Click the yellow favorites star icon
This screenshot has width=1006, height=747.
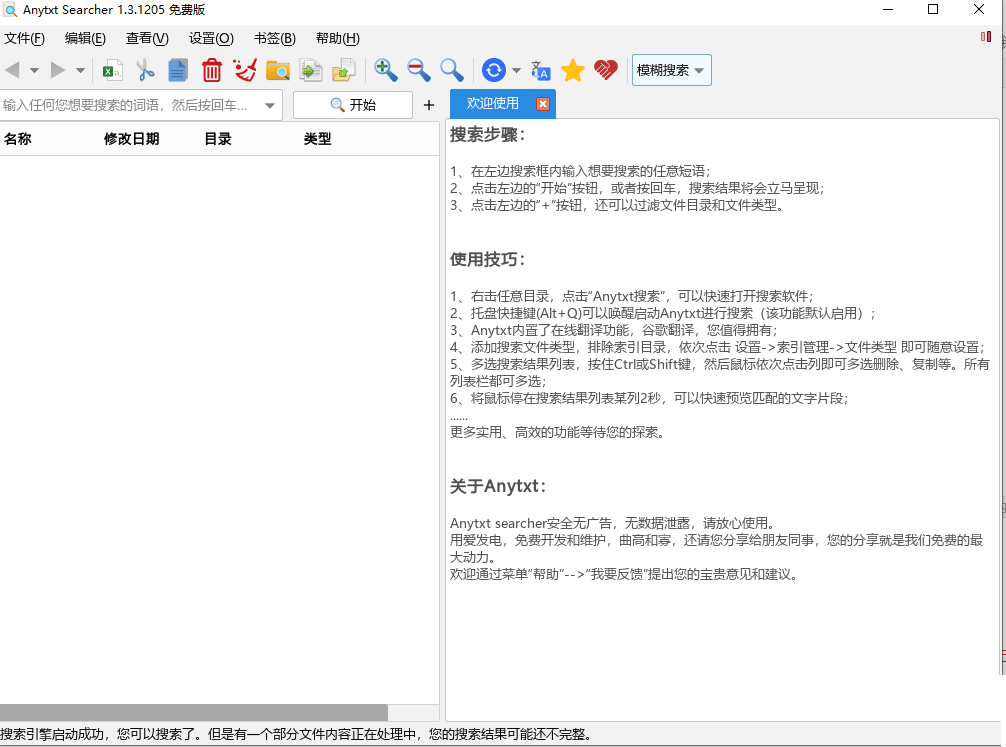tap(572, 70)
